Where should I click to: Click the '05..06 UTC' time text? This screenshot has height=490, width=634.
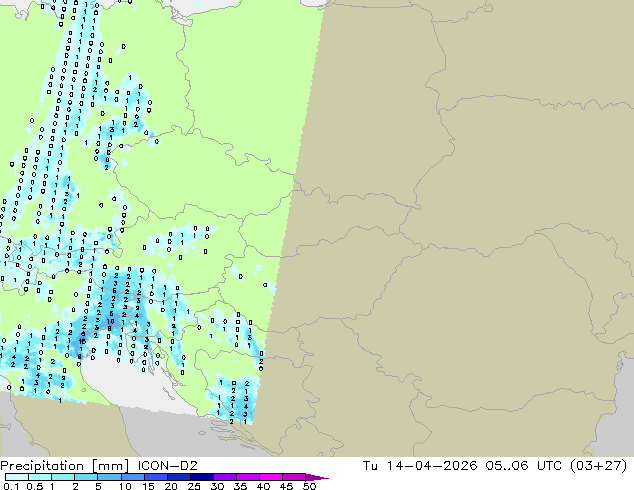[523, 466]
